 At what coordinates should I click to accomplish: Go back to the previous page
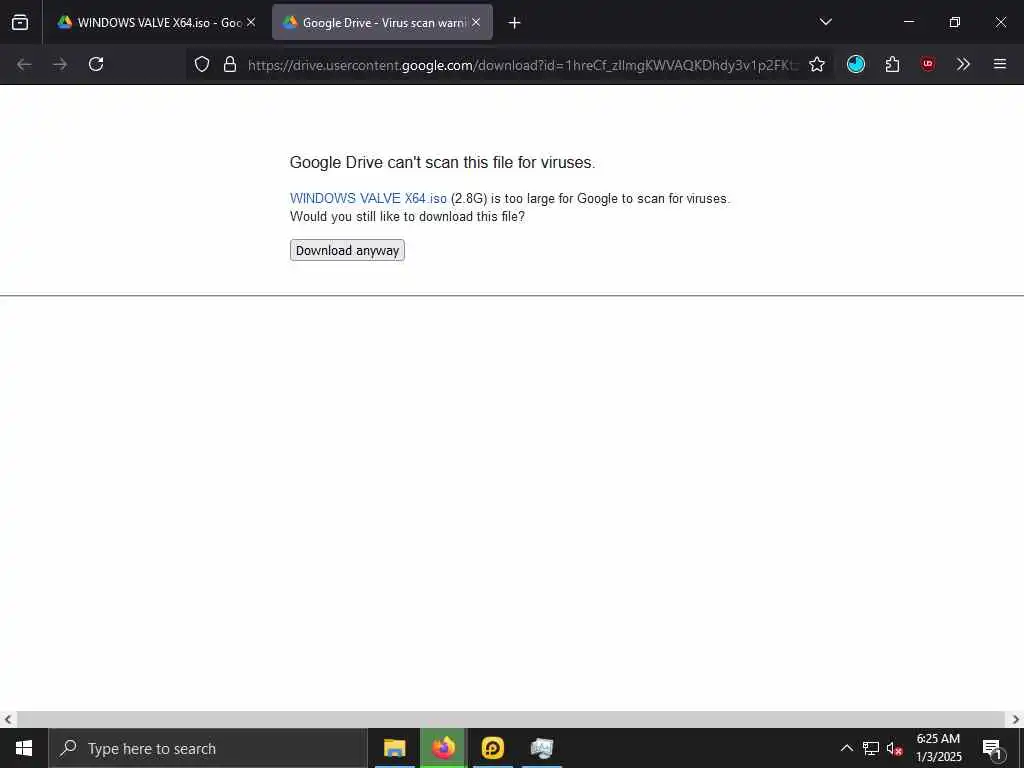point(24,64)
